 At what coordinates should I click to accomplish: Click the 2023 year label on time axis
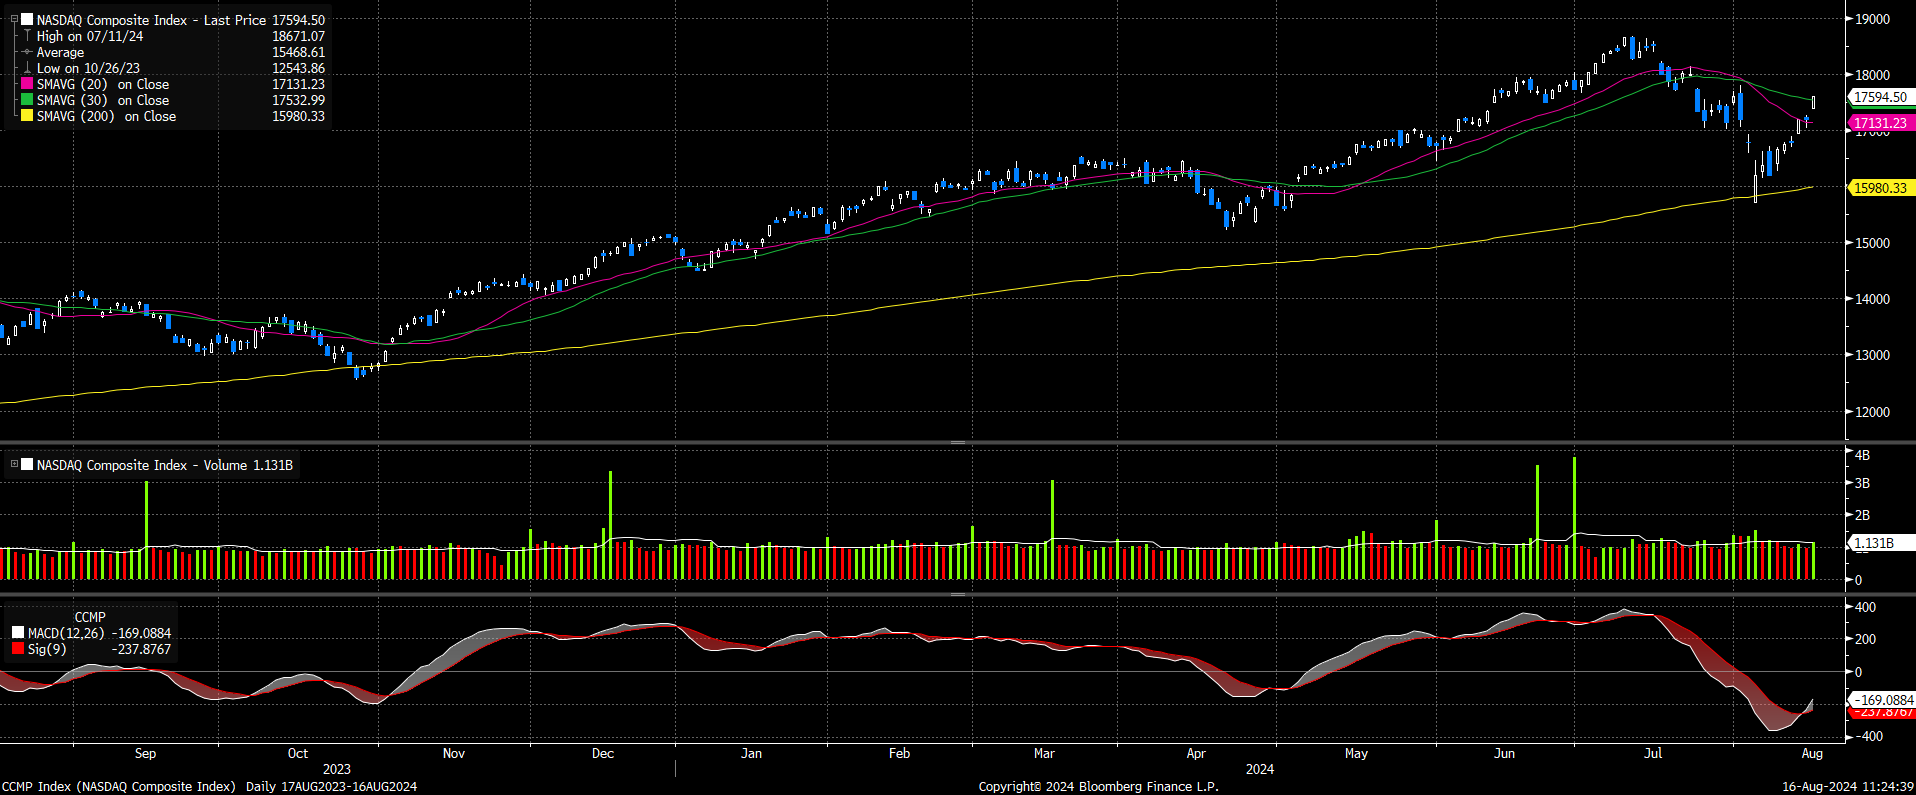click(337, 769)
